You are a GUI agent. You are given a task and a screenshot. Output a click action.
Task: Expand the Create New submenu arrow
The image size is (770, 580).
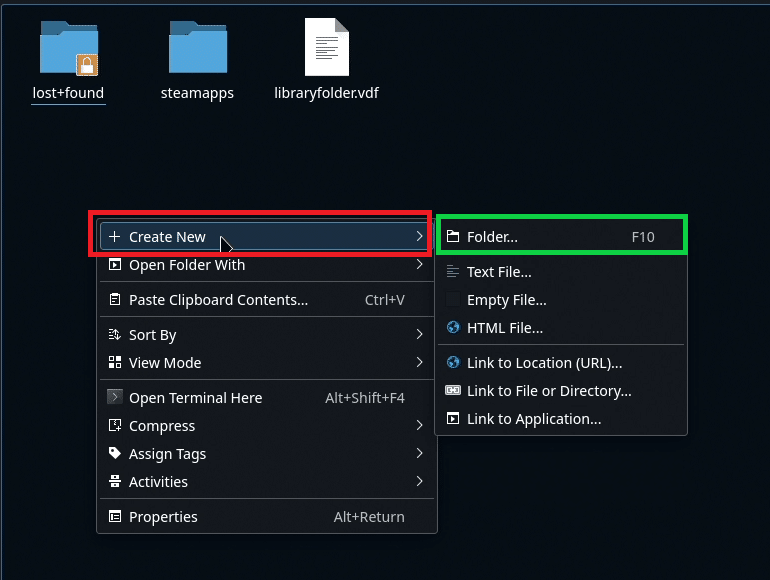(419, 236)
